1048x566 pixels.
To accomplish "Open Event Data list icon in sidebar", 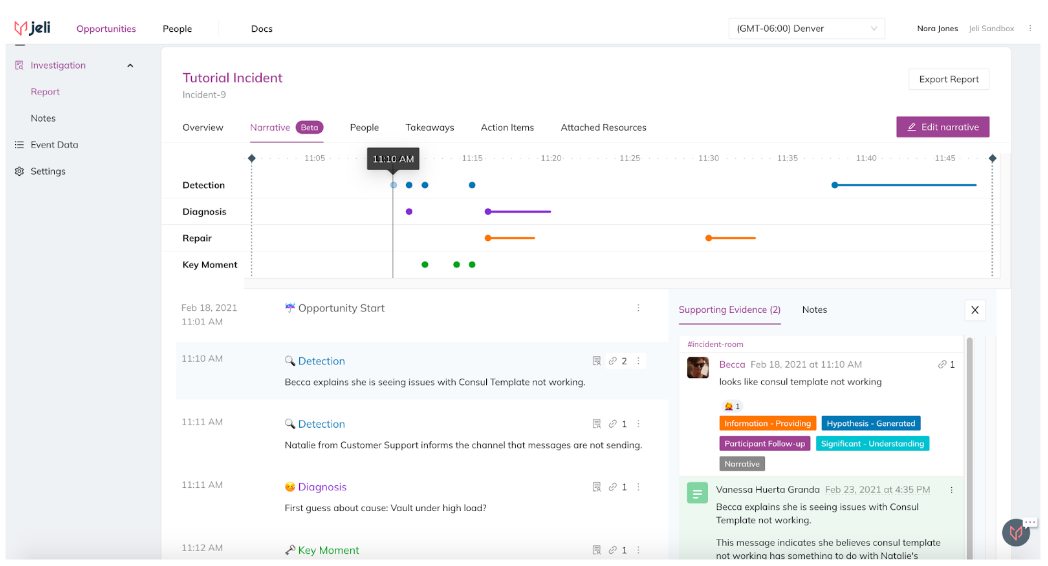I will [x=19, y=144].
